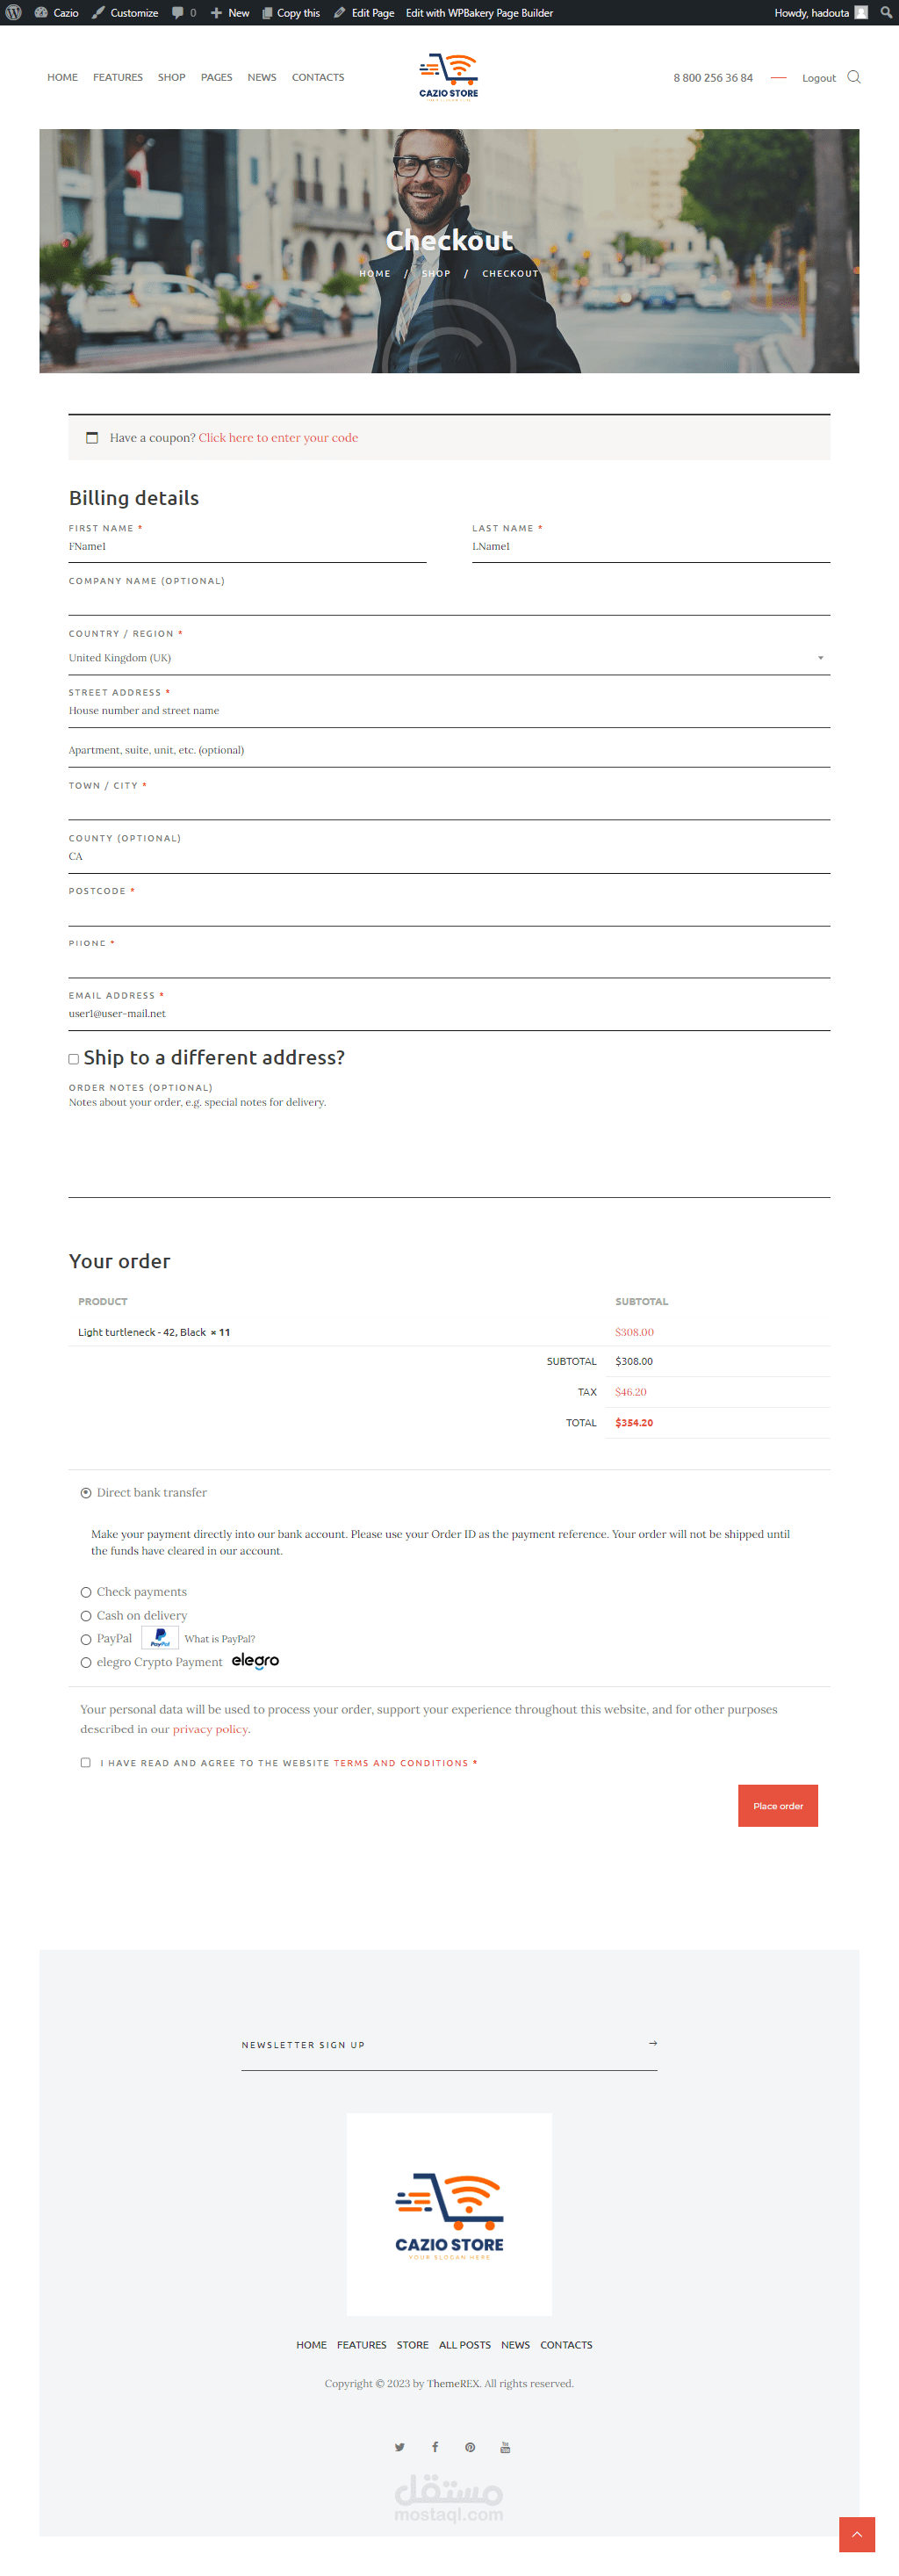Screen dimensions: 899x2576
Task: Click the header search magnifier icon
Action: coord(853,77)
